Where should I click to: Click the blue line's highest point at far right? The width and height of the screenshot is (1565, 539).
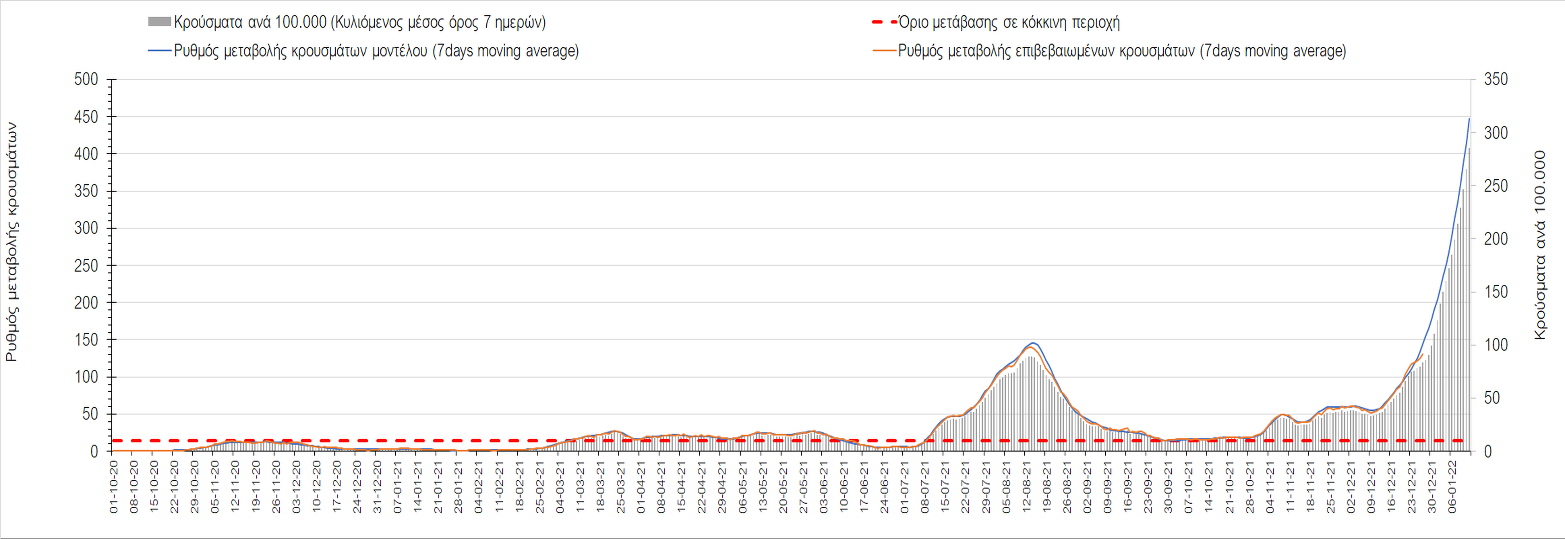pos(1469,118)
